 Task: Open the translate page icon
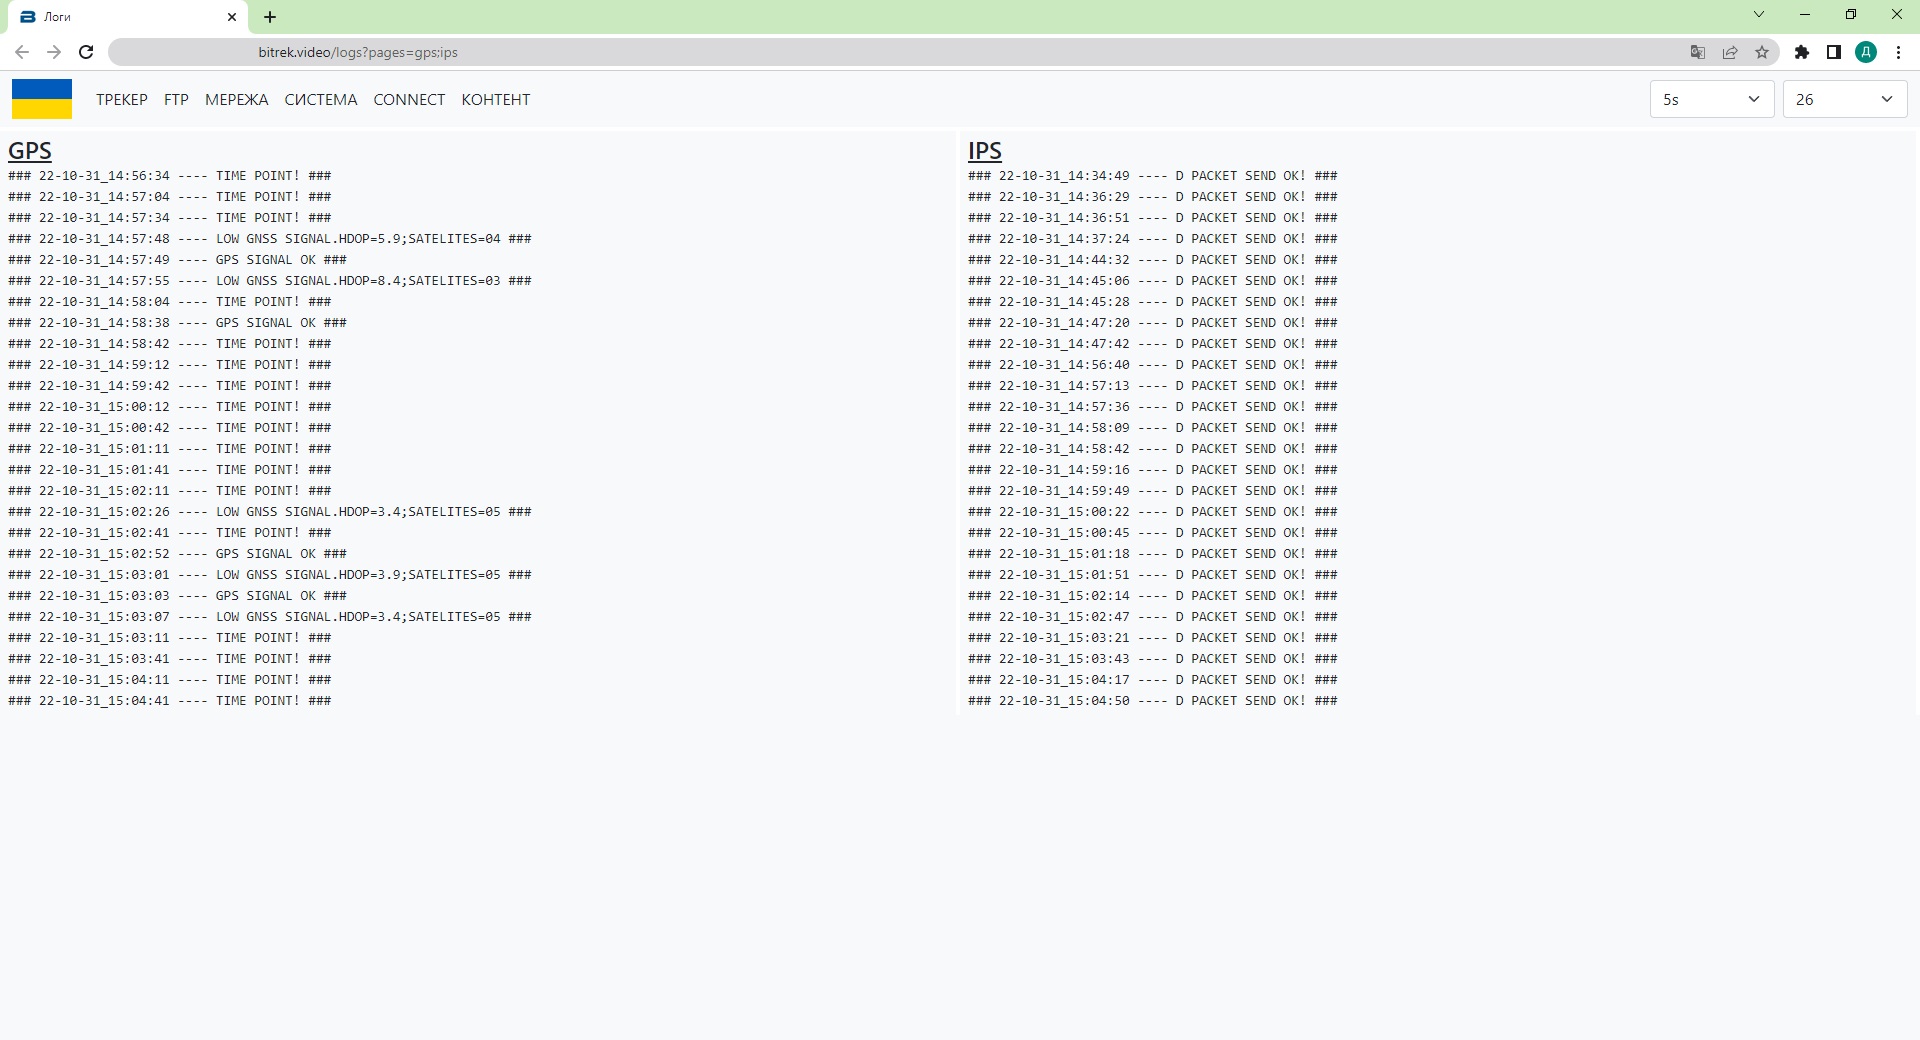(x=1697, y=52)
